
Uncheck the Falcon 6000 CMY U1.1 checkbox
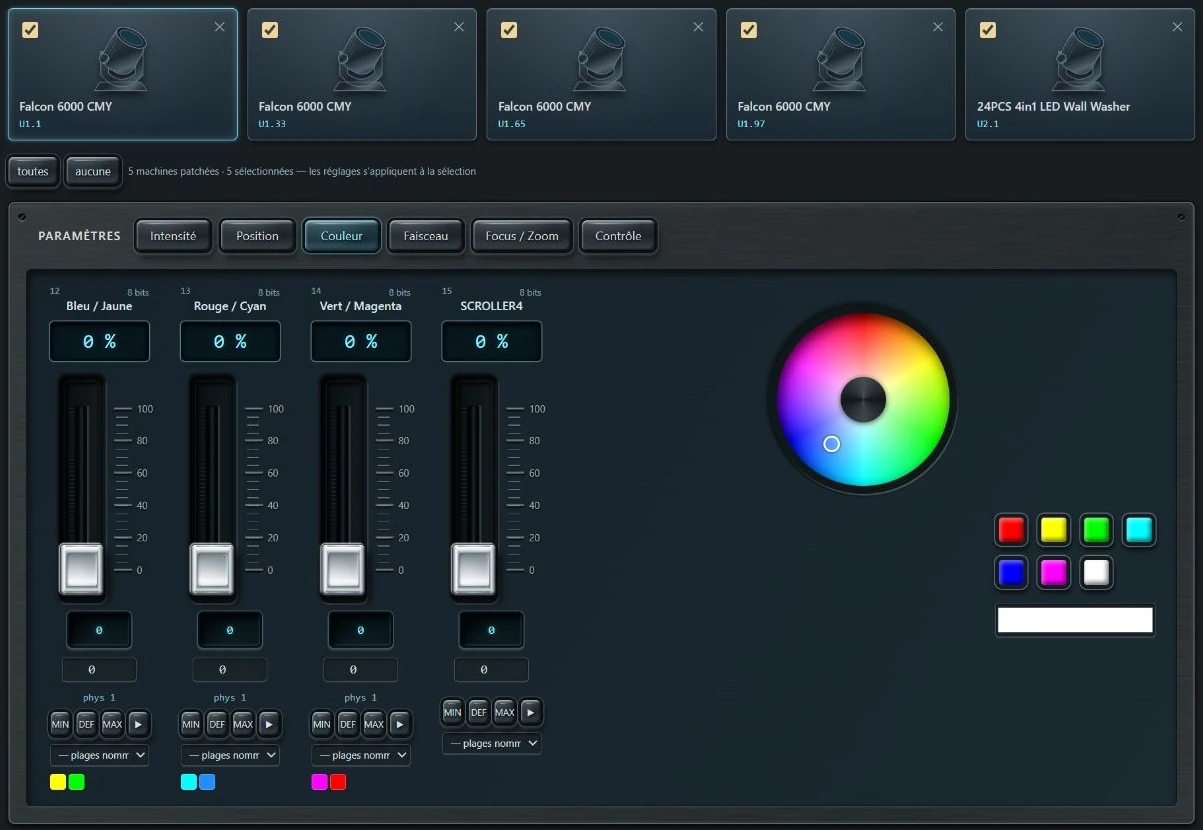point(30,30)
